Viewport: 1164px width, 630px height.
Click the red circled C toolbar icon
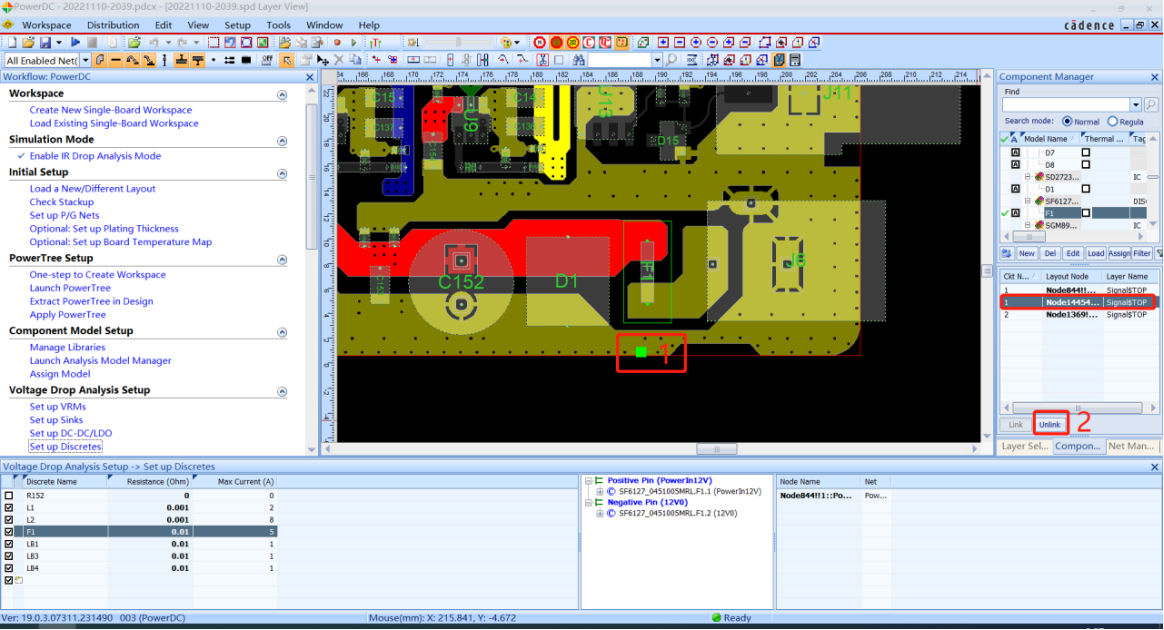click(589, 42)
